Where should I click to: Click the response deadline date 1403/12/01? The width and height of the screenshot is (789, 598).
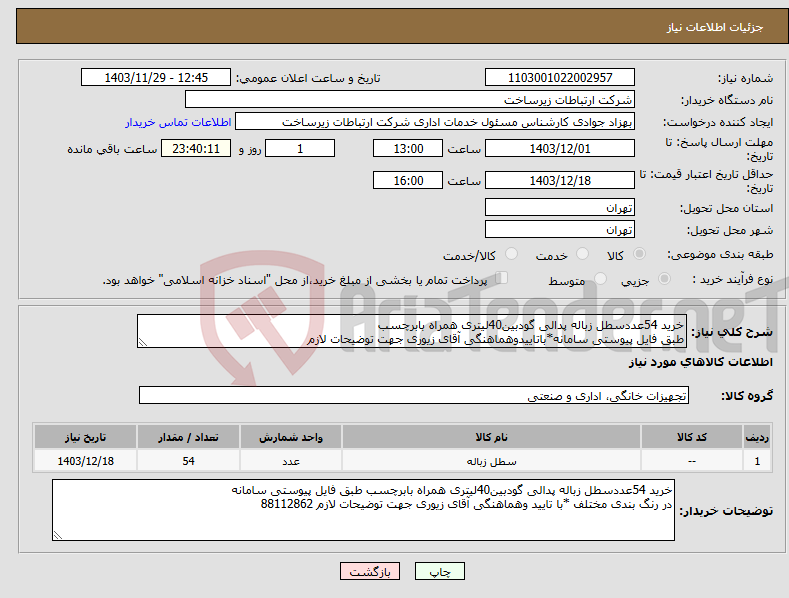click(x=560, y=148)
